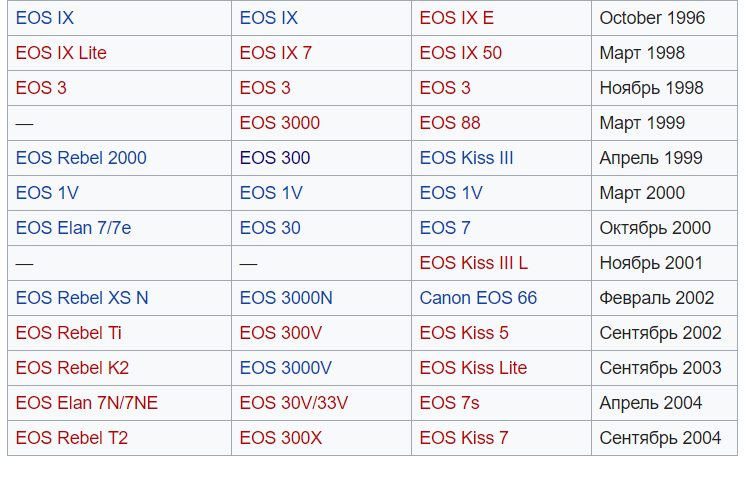Click the EOS 88 link

449,123
